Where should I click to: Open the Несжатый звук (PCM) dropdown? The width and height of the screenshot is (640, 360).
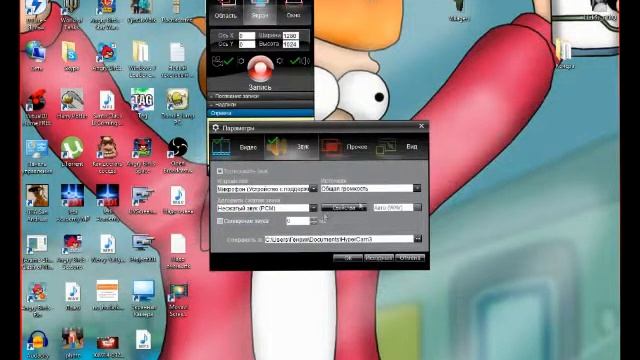pos(313,208)
